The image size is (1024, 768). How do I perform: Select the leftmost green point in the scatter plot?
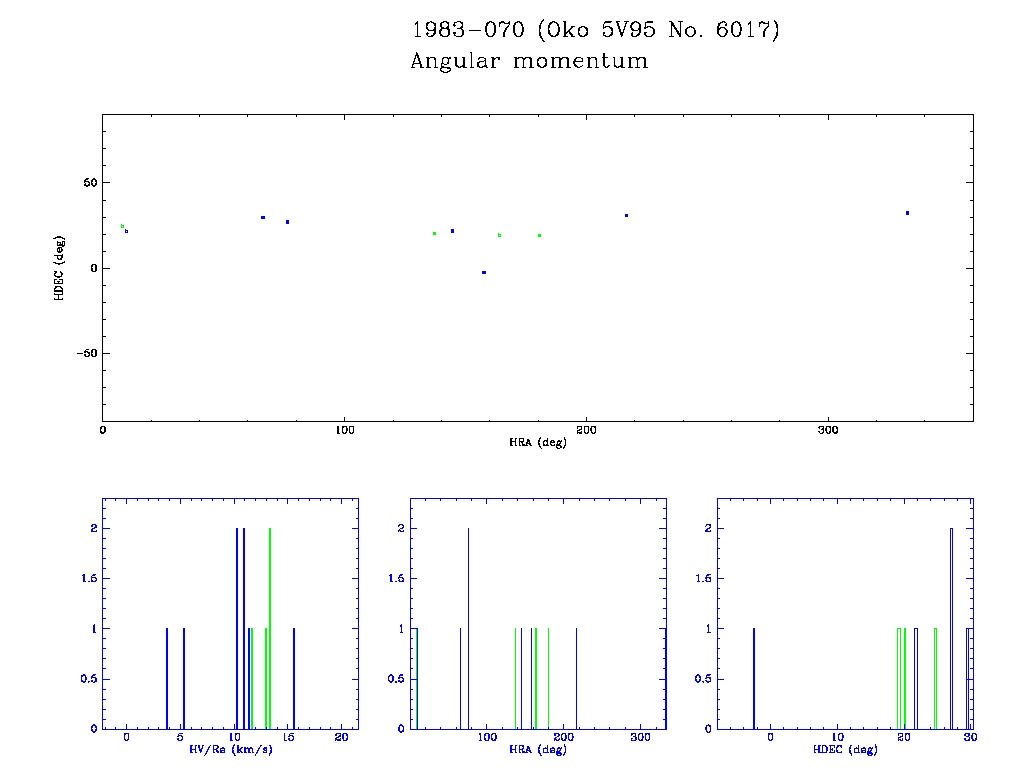point(122,226)
